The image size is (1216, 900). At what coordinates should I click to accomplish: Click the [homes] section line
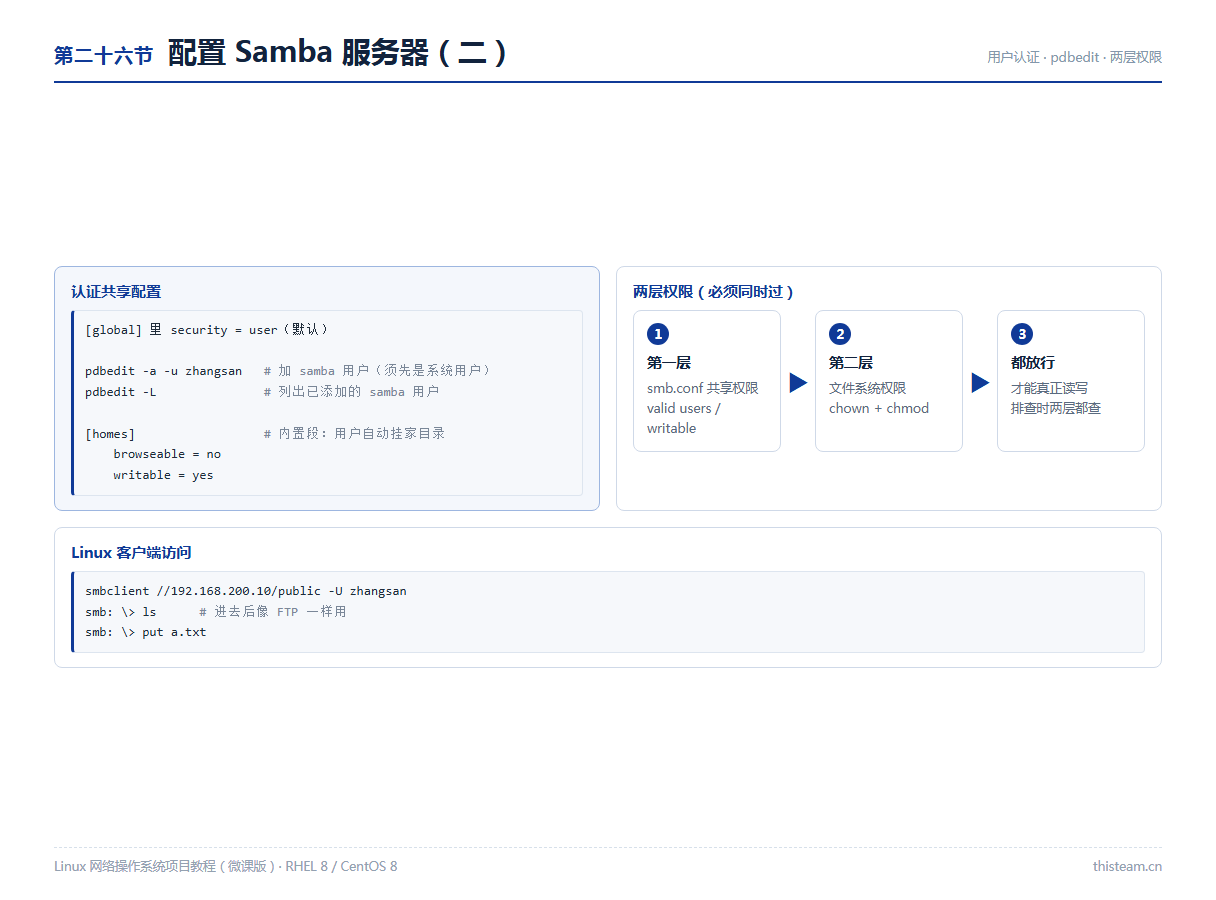pos(110,434)
